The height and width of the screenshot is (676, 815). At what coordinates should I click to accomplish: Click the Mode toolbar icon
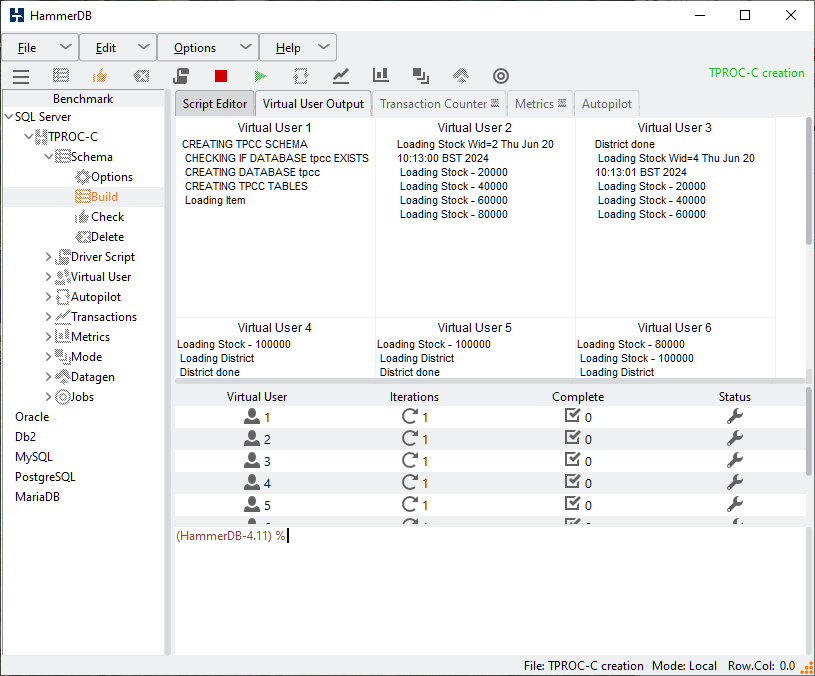(420, 76)
